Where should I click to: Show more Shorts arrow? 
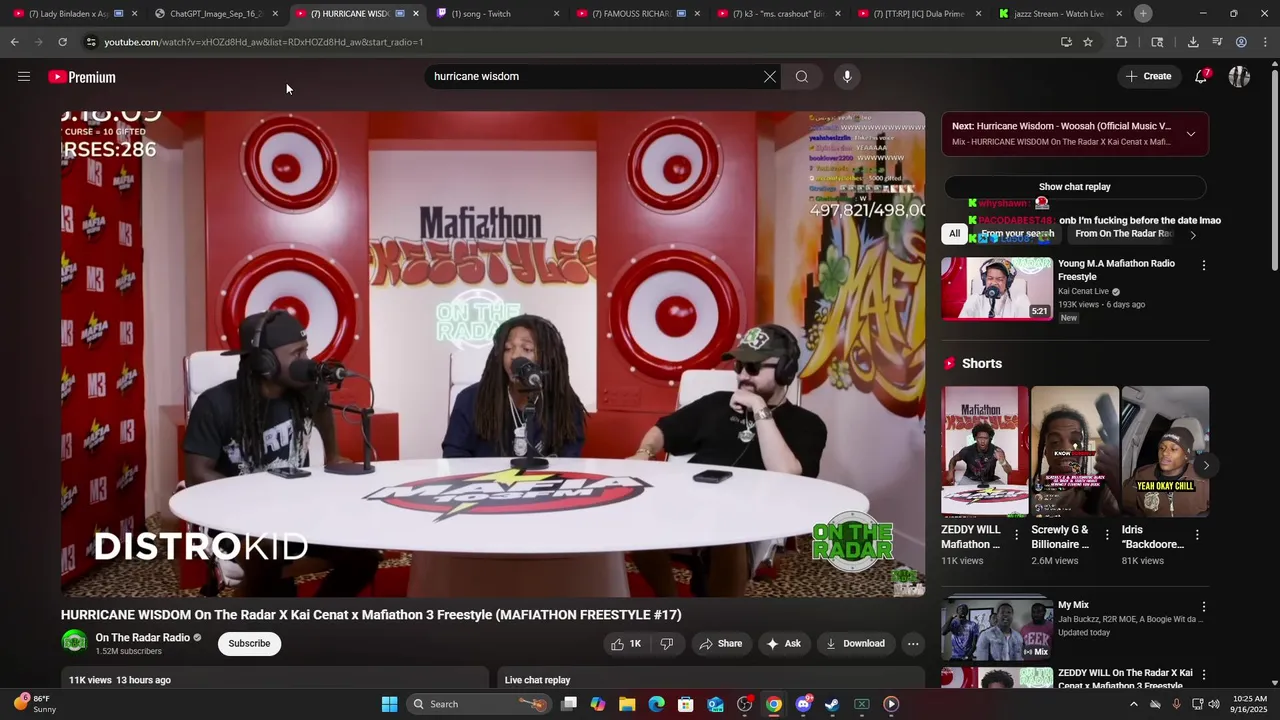point(1206,465)
